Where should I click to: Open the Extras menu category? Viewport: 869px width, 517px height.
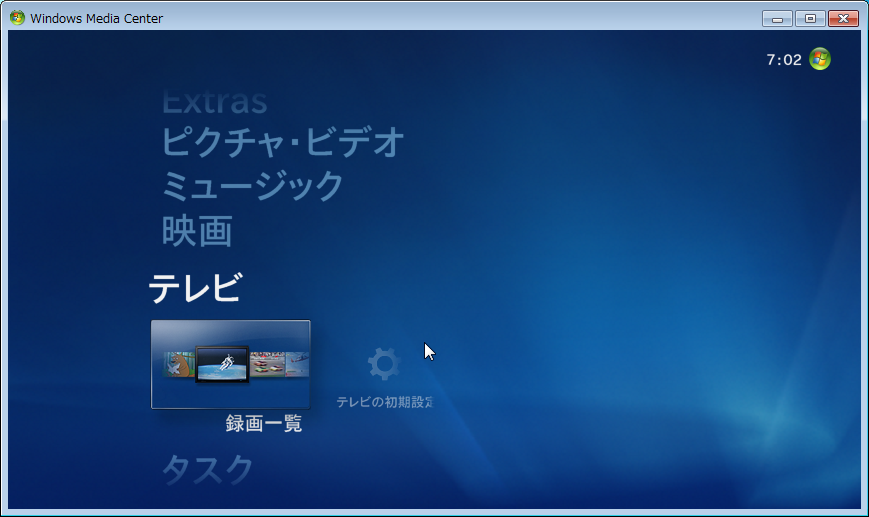click(x=214, y=103)
